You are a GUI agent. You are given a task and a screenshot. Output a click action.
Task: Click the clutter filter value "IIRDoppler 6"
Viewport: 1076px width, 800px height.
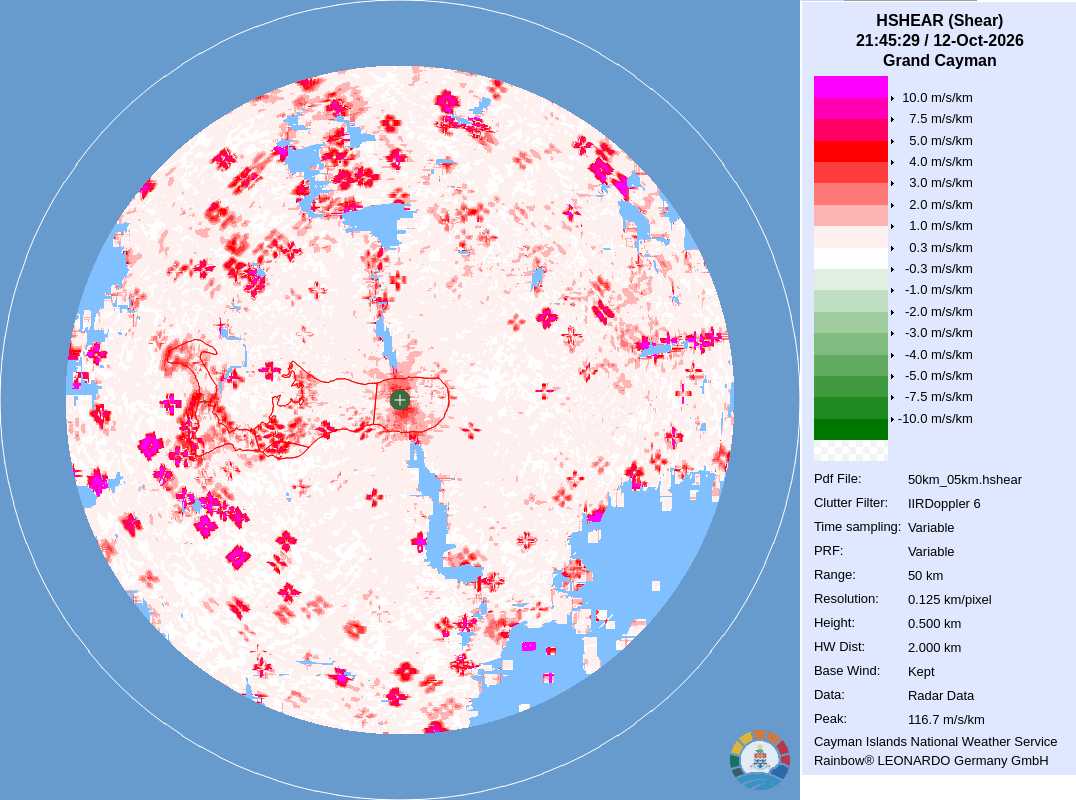point(944,504)
